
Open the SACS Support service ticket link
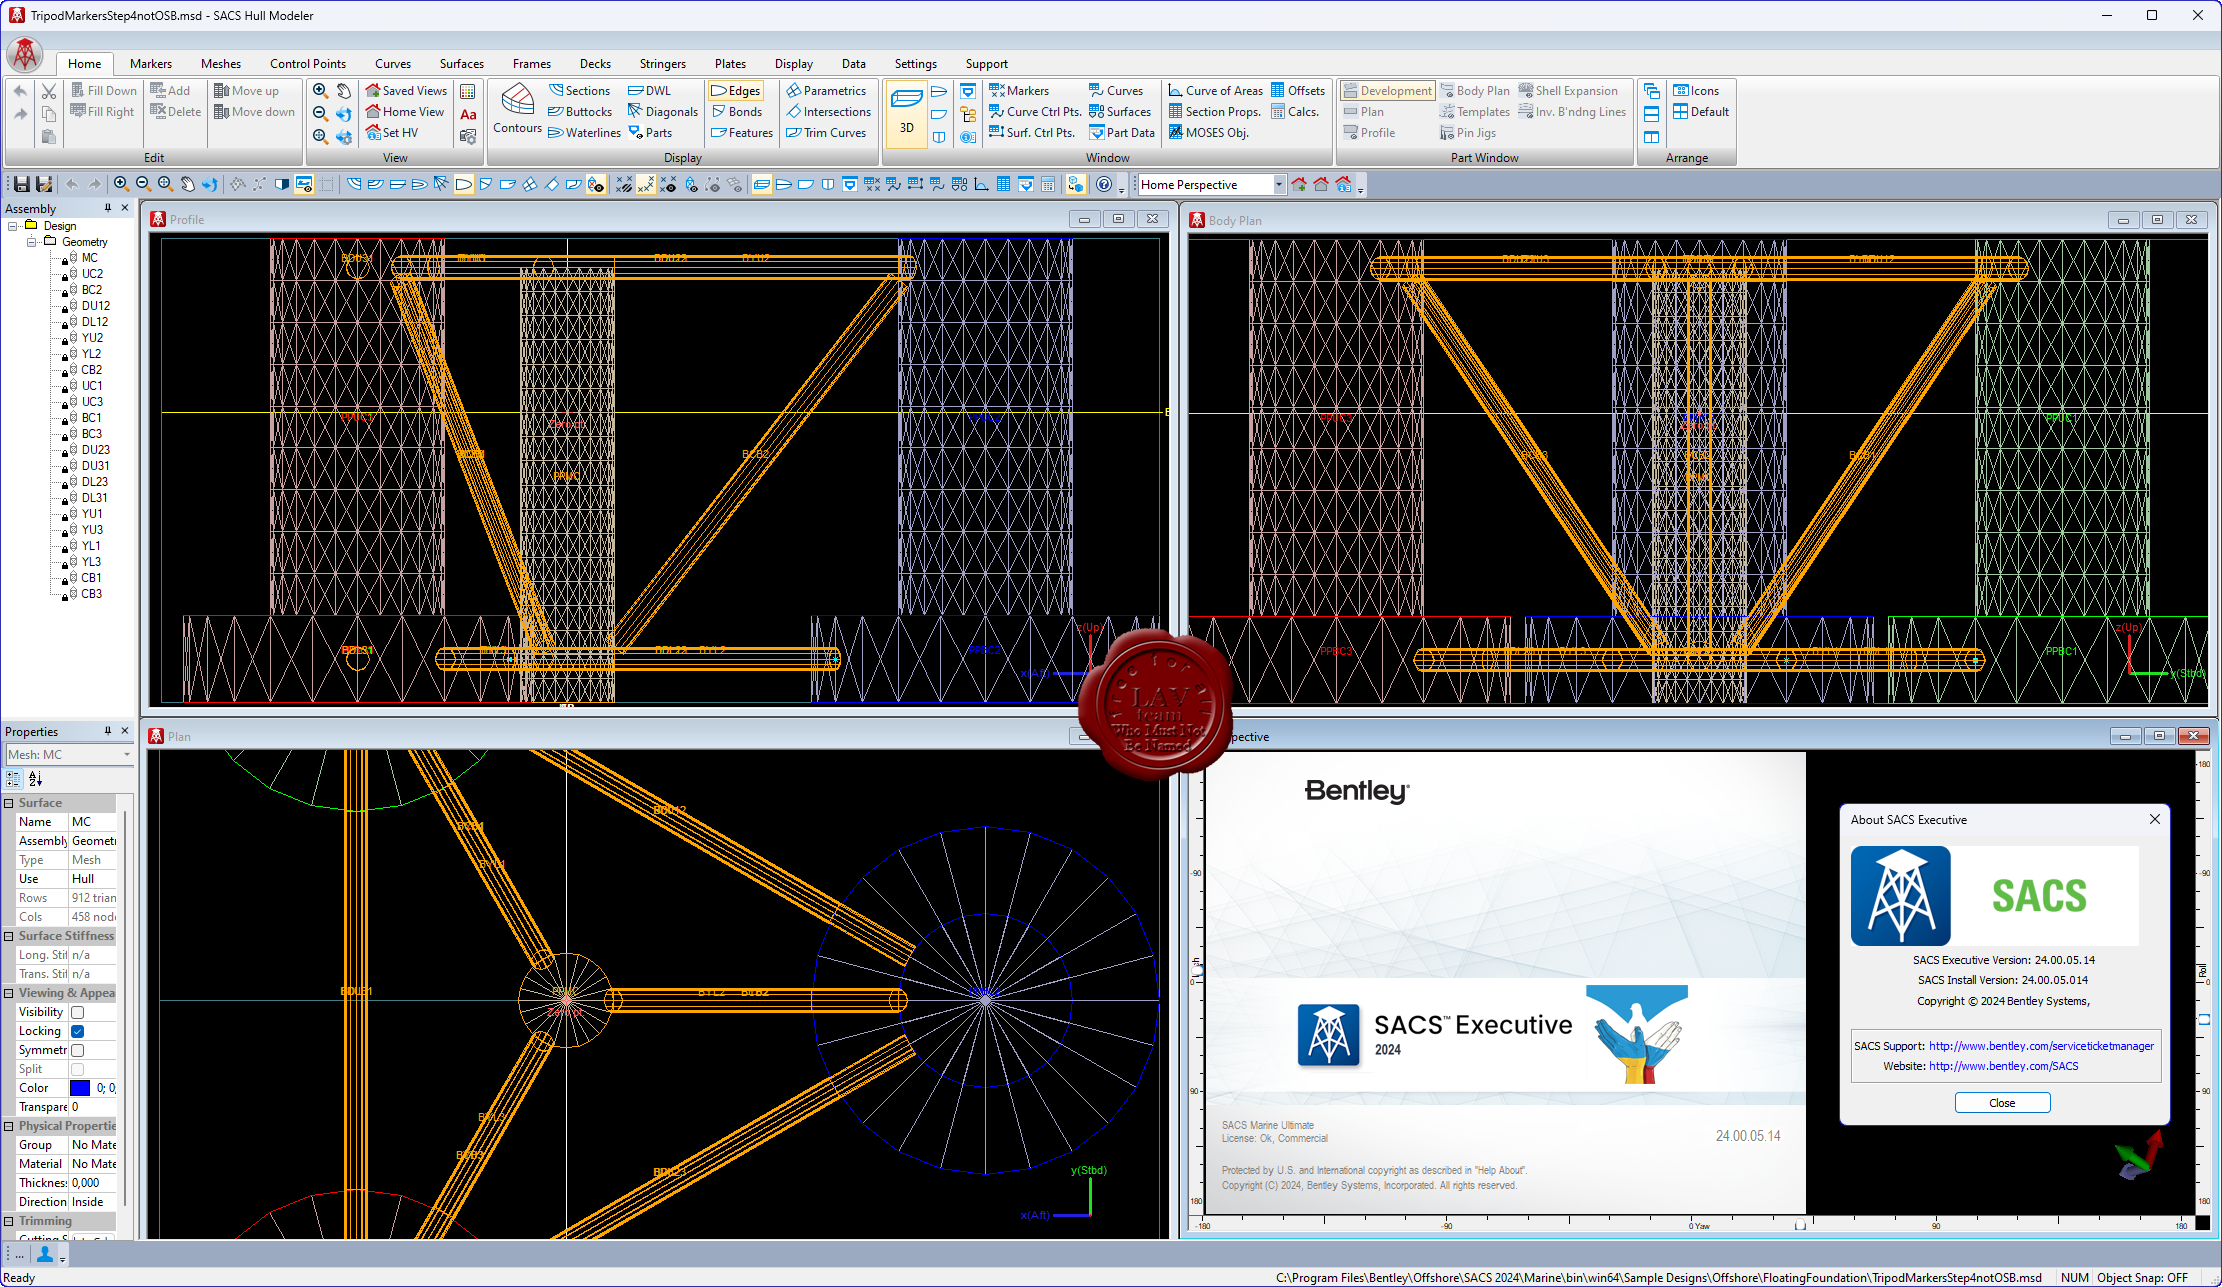[2041, 1046]
